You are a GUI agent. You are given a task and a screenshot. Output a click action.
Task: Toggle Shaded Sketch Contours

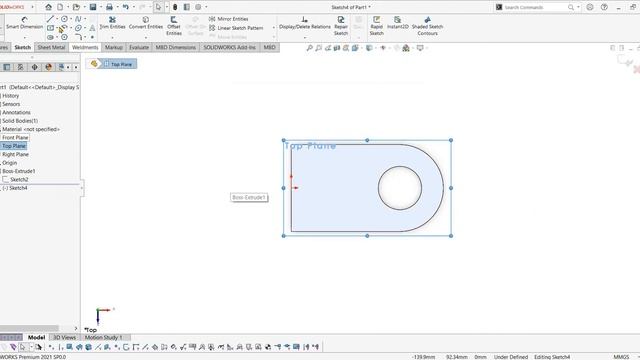[427, 26]
